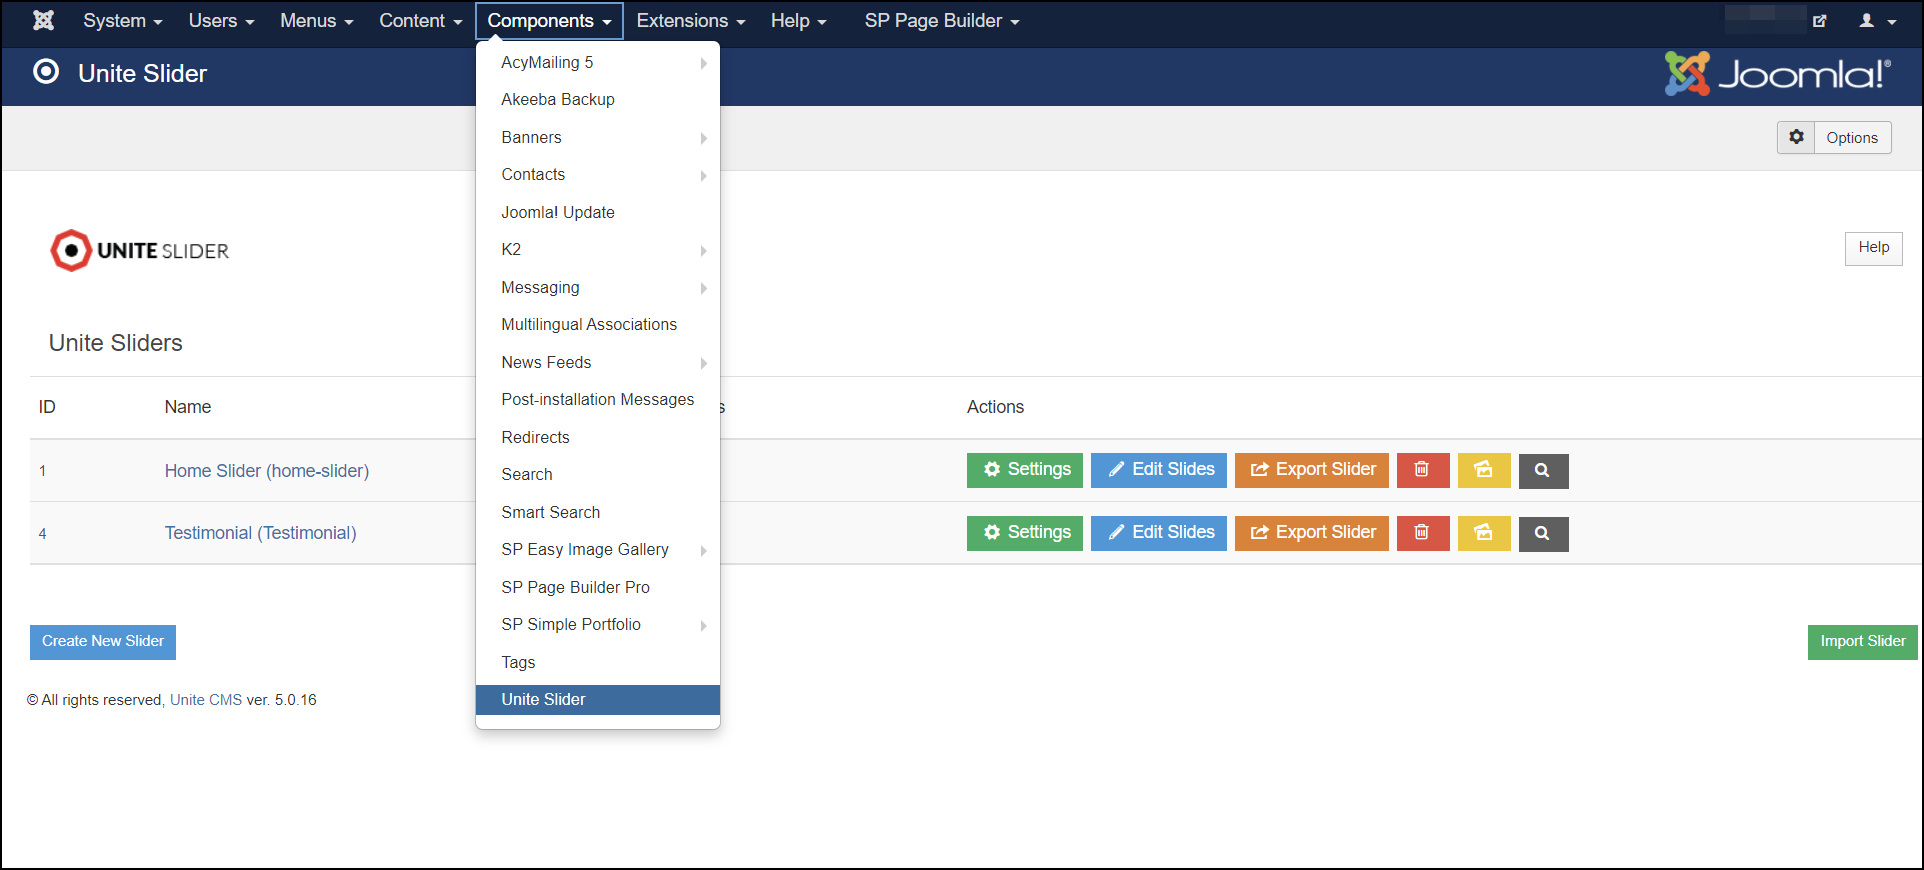Open Settings for Testimonial slider

pos(1024,533)
